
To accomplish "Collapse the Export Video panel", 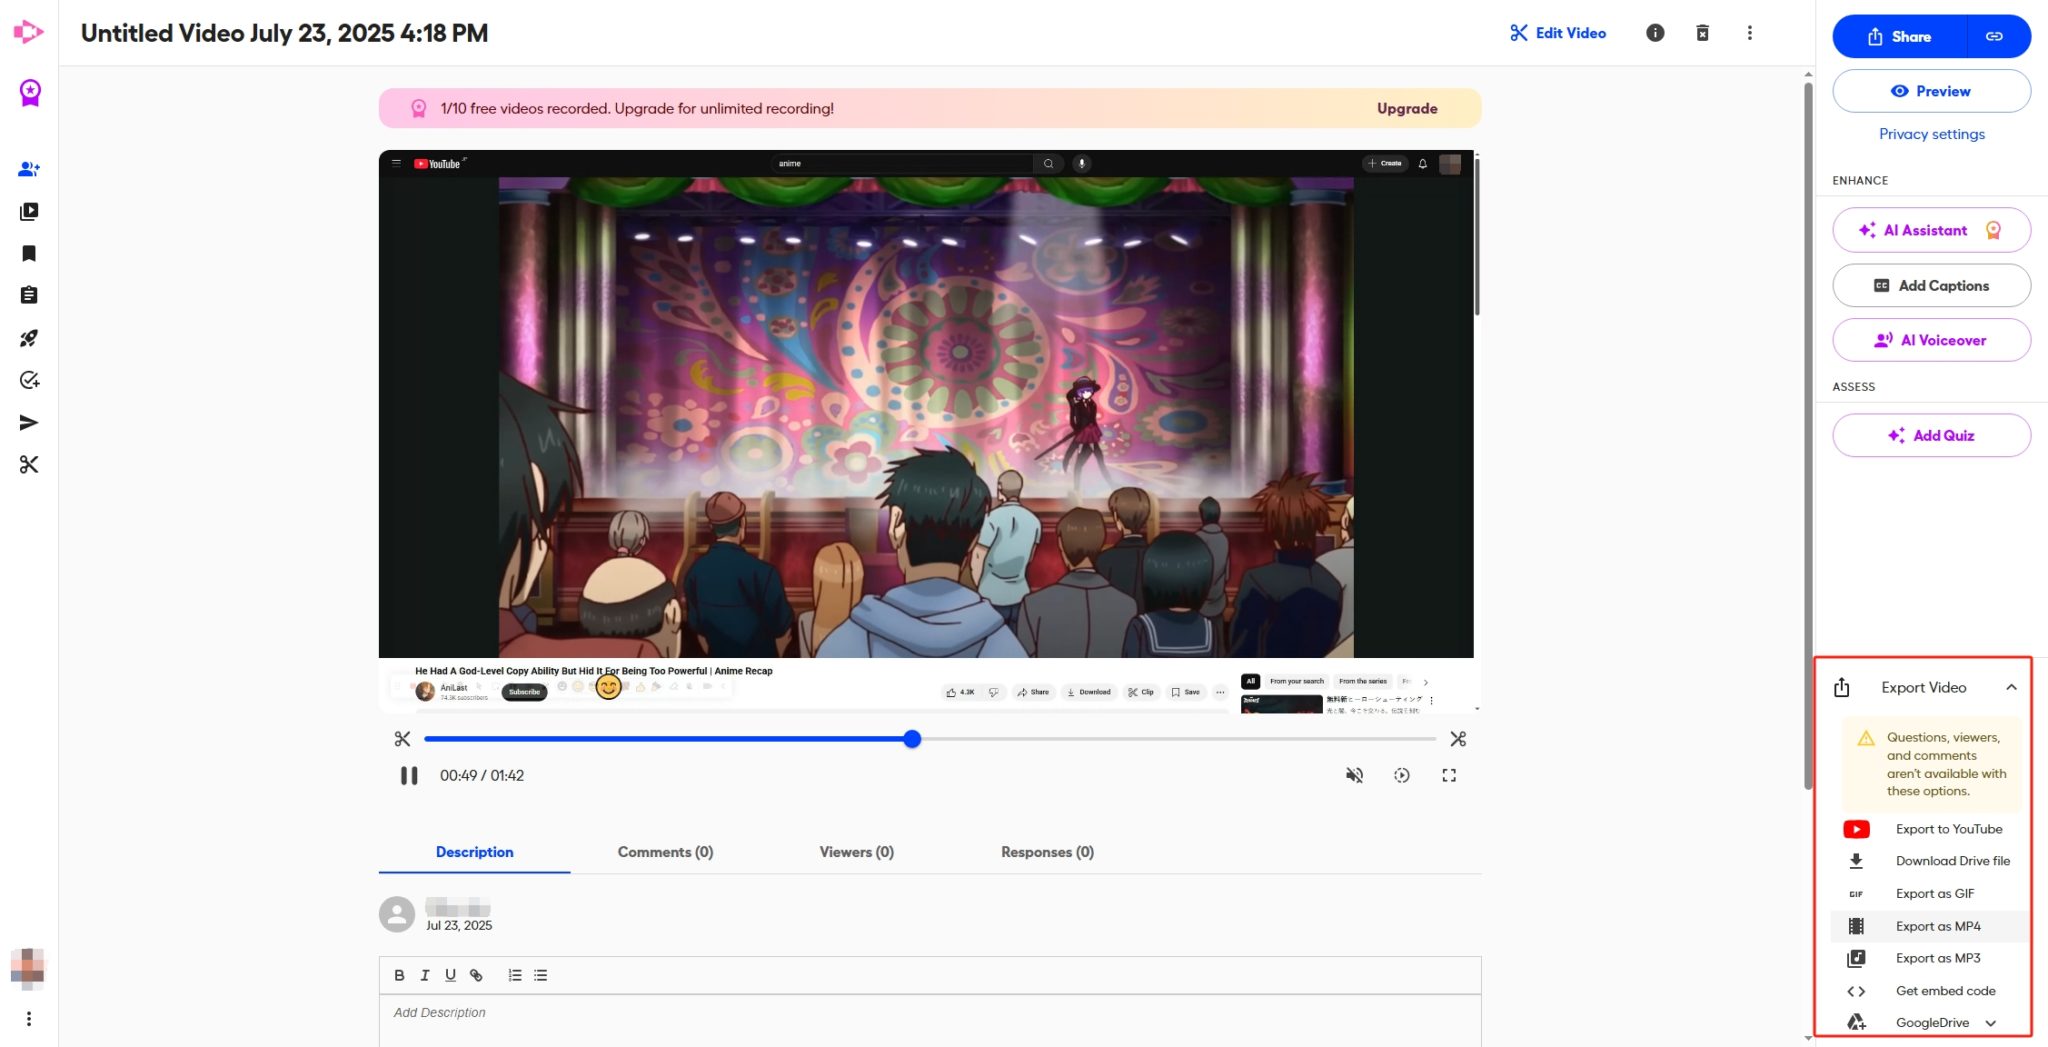I will click(x=2011, y=687).
